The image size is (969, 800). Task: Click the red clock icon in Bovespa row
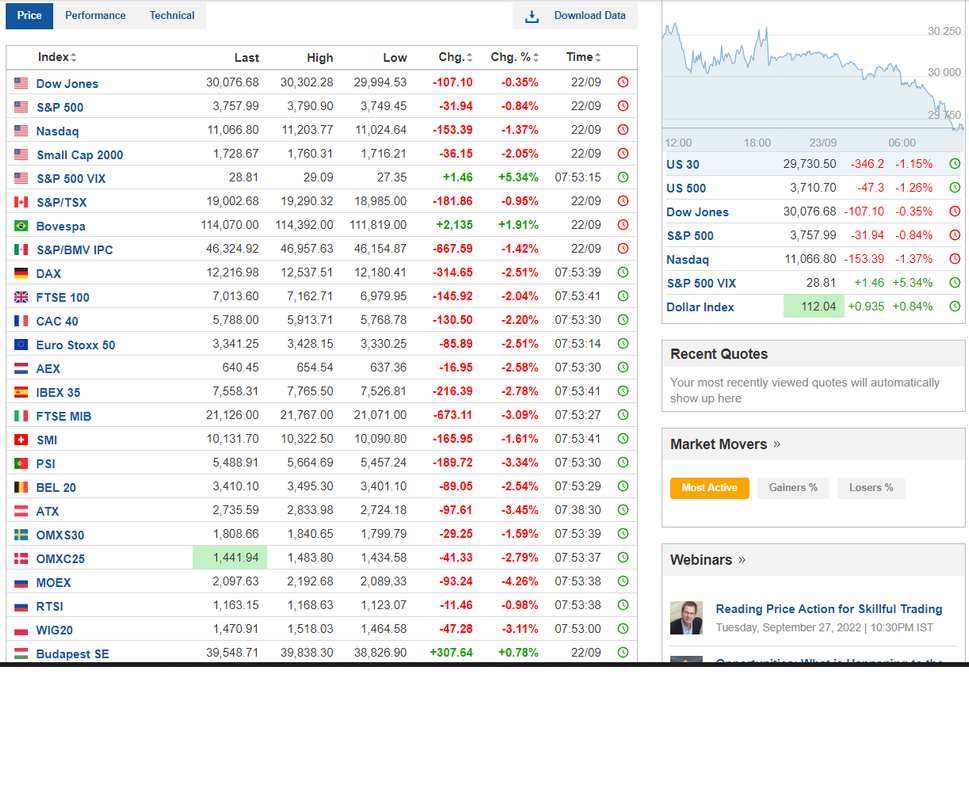pos(623,225)
